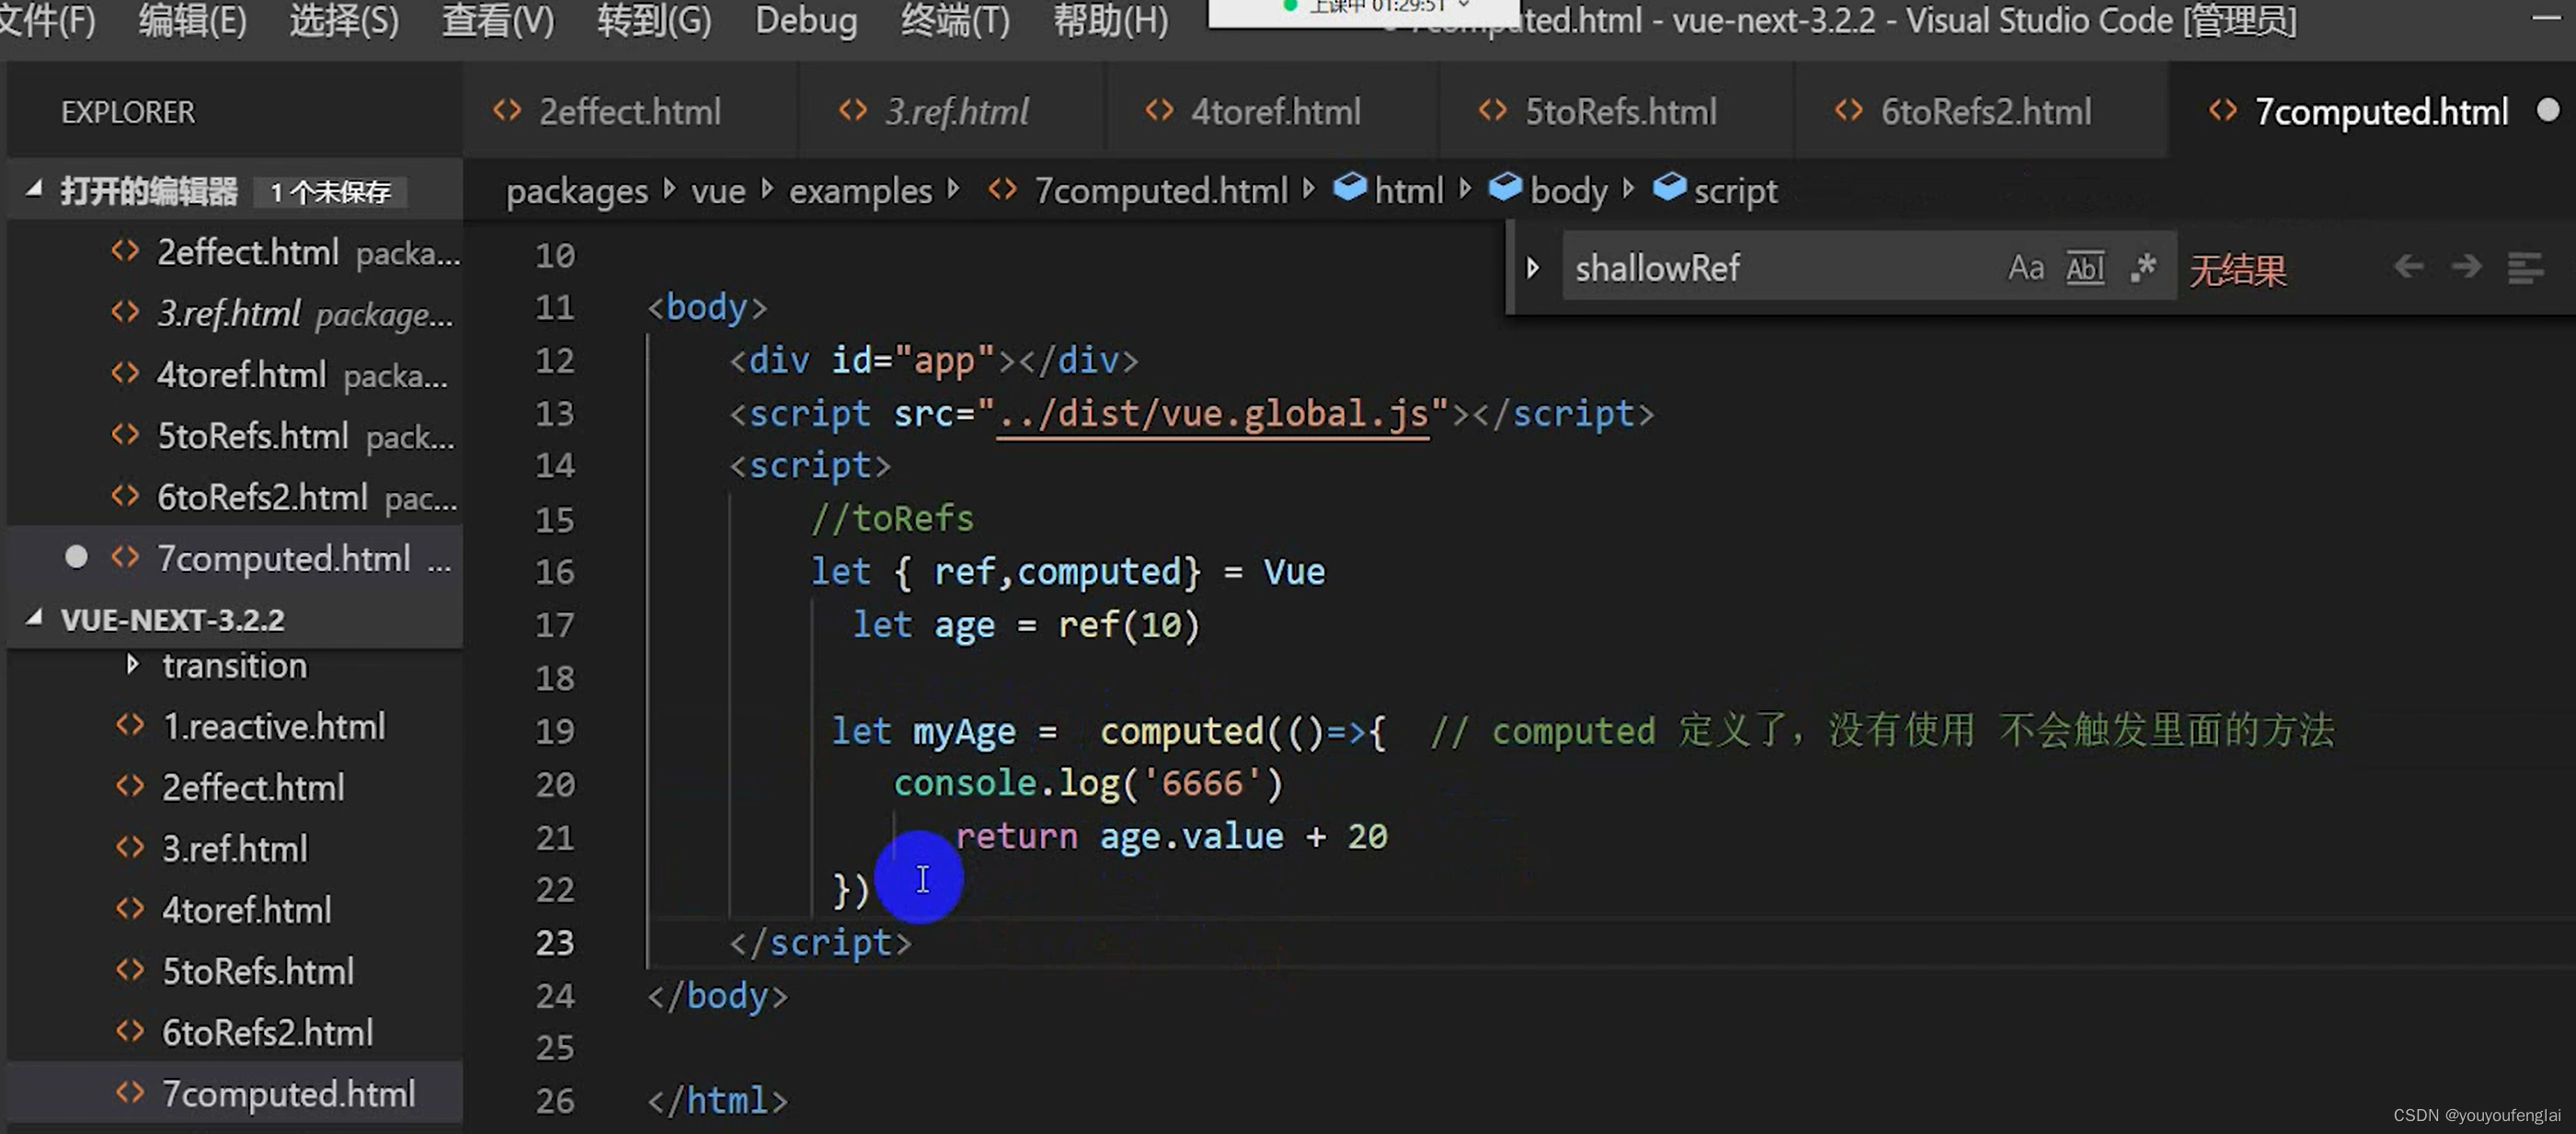Click unsaved dot on 7computed.html tab

point(2548,110)
